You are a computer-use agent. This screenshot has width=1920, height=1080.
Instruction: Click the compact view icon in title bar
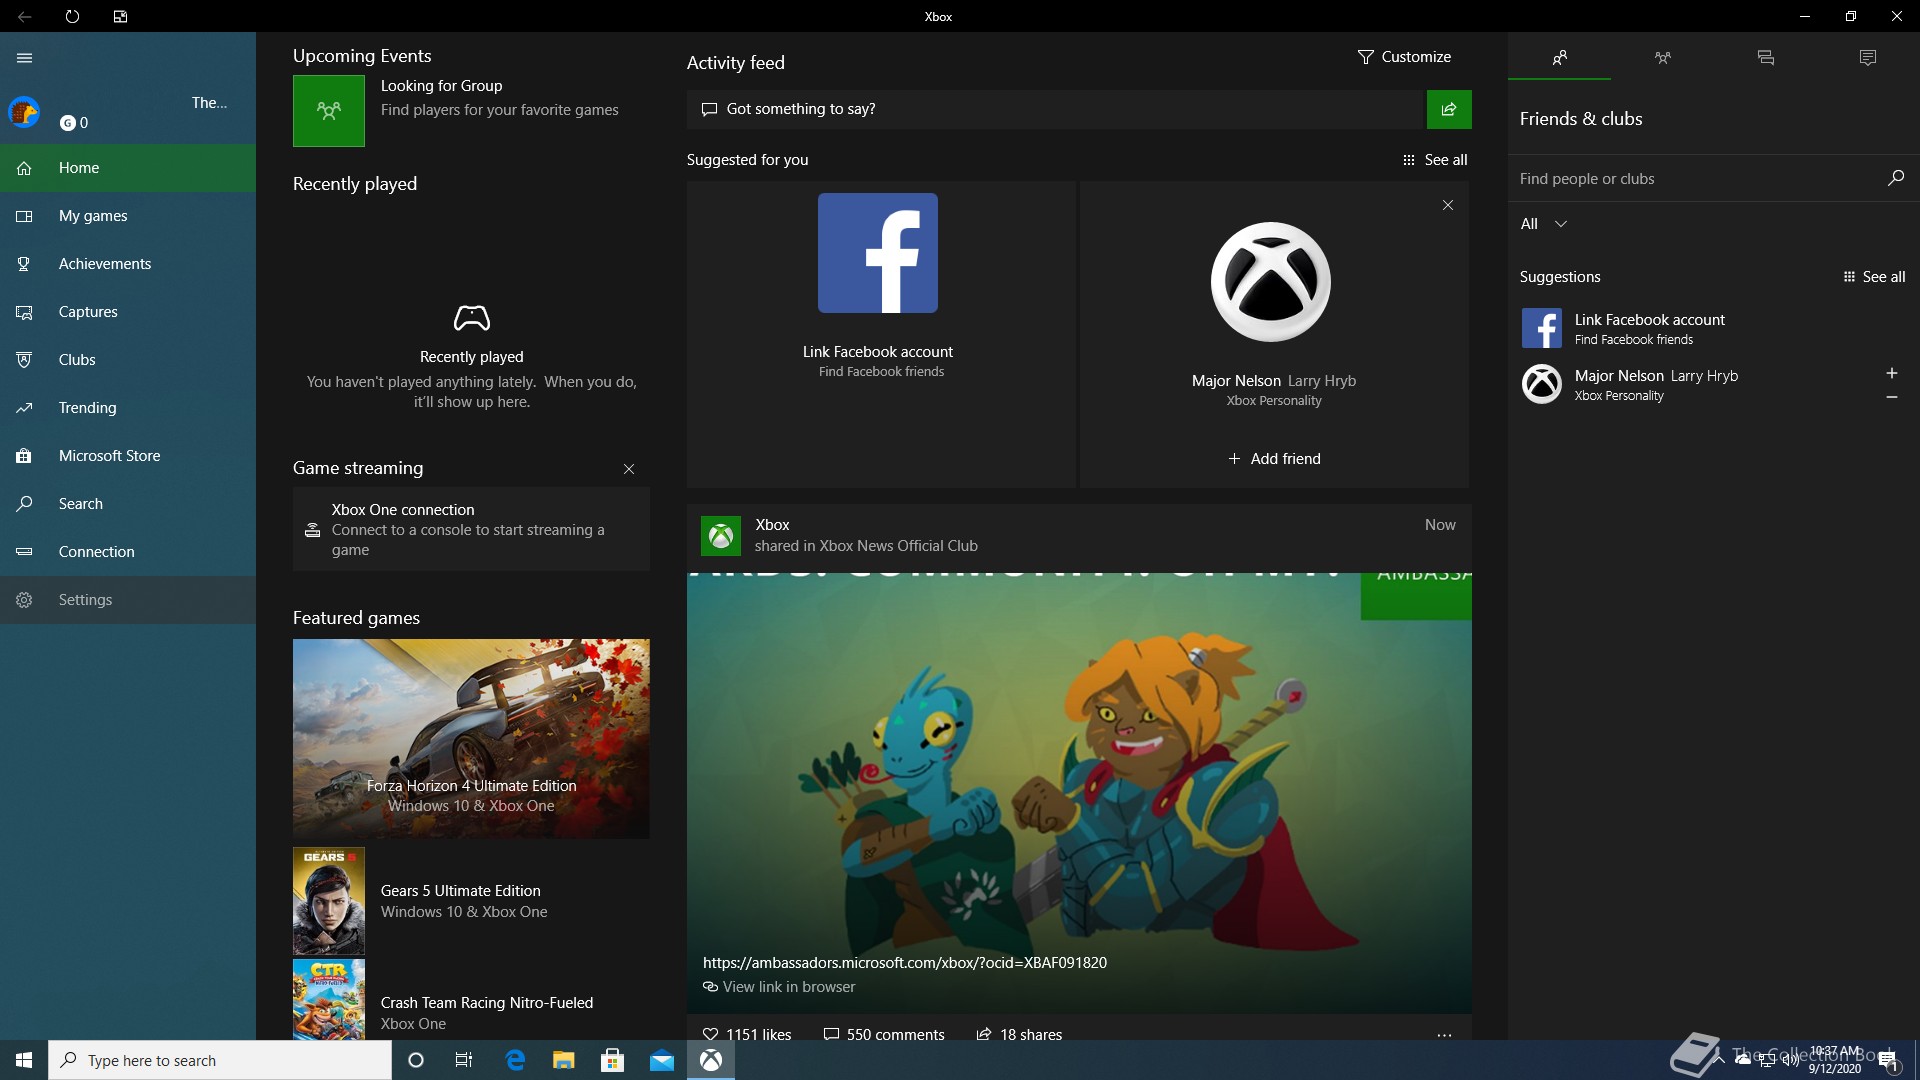120,16
